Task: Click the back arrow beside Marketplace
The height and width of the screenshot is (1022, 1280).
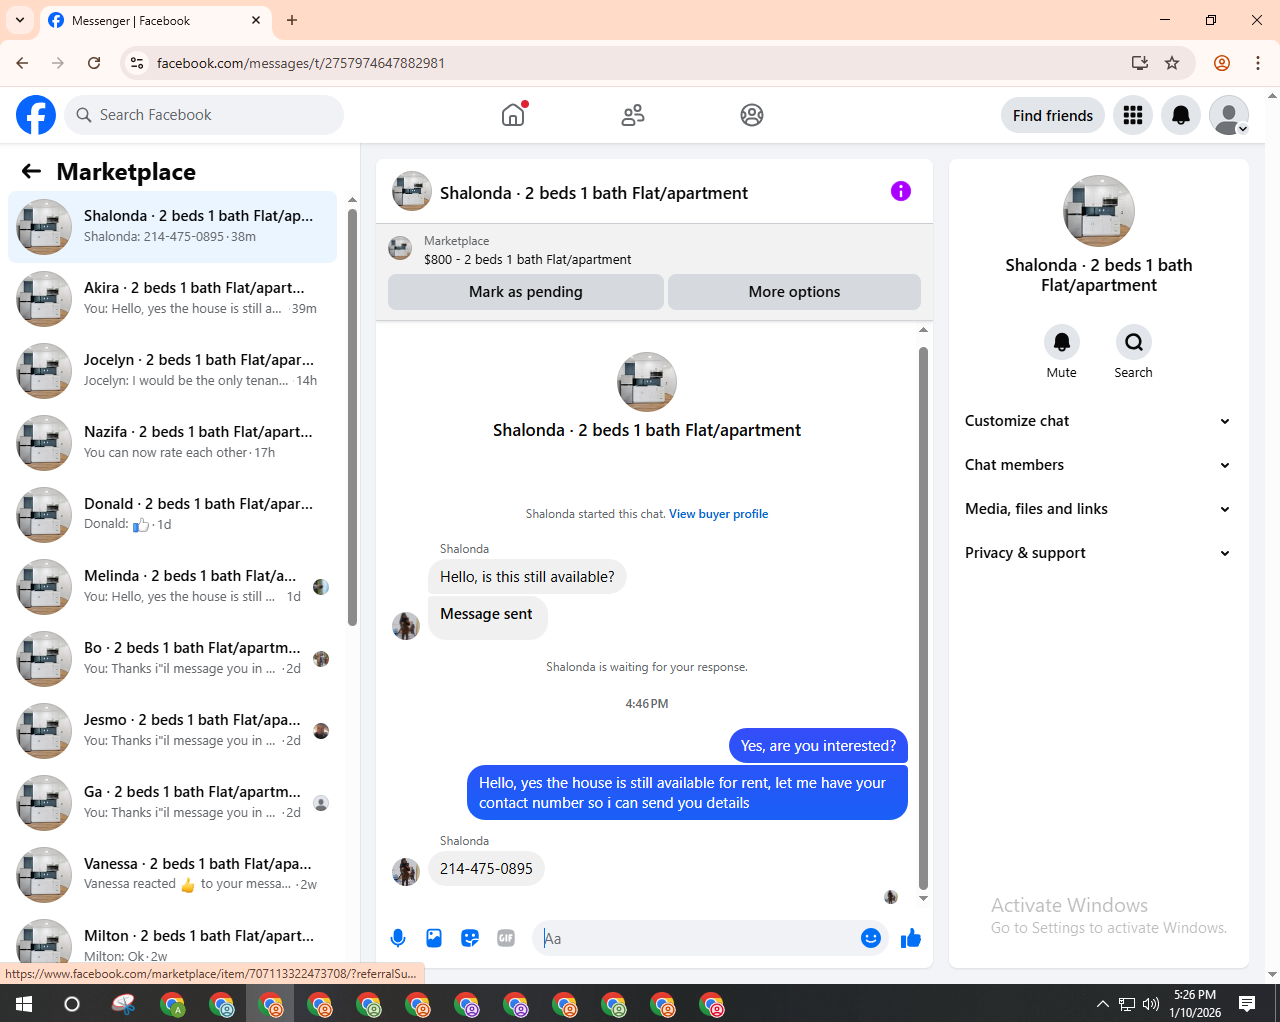Action: click(x=31, y=171)
